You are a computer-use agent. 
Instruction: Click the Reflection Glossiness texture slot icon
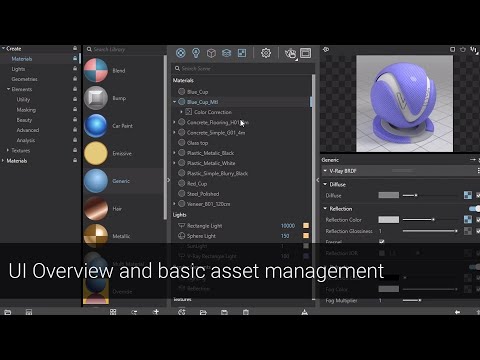(x=468, y=231)
